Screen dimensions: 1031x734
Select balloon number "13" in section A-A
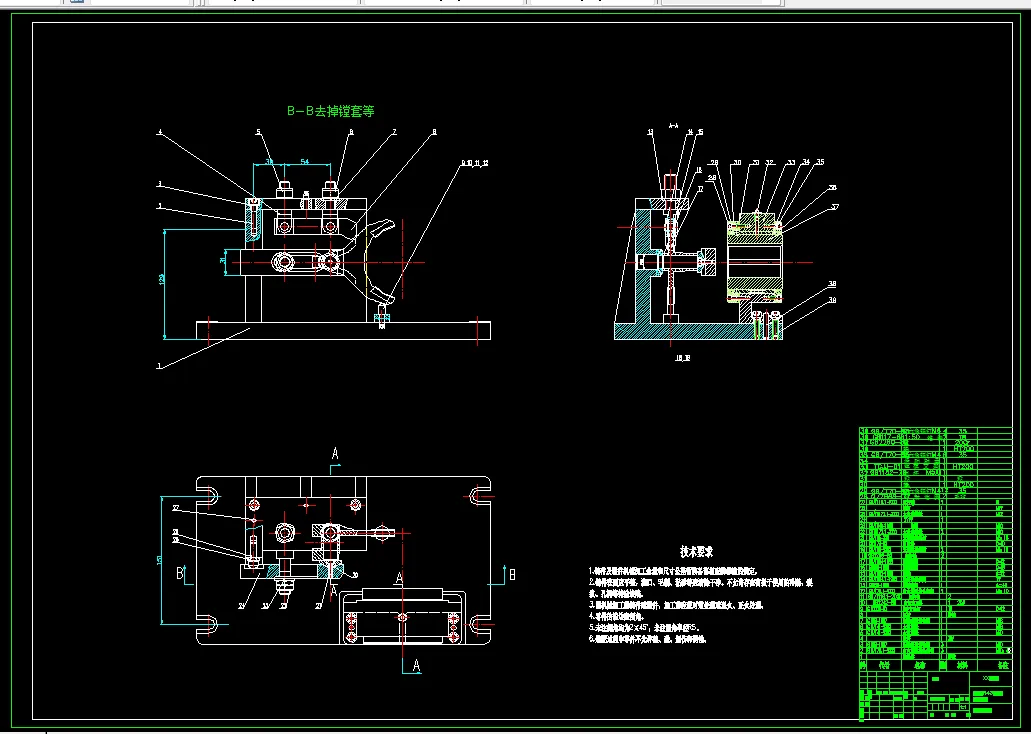[651, 132]
